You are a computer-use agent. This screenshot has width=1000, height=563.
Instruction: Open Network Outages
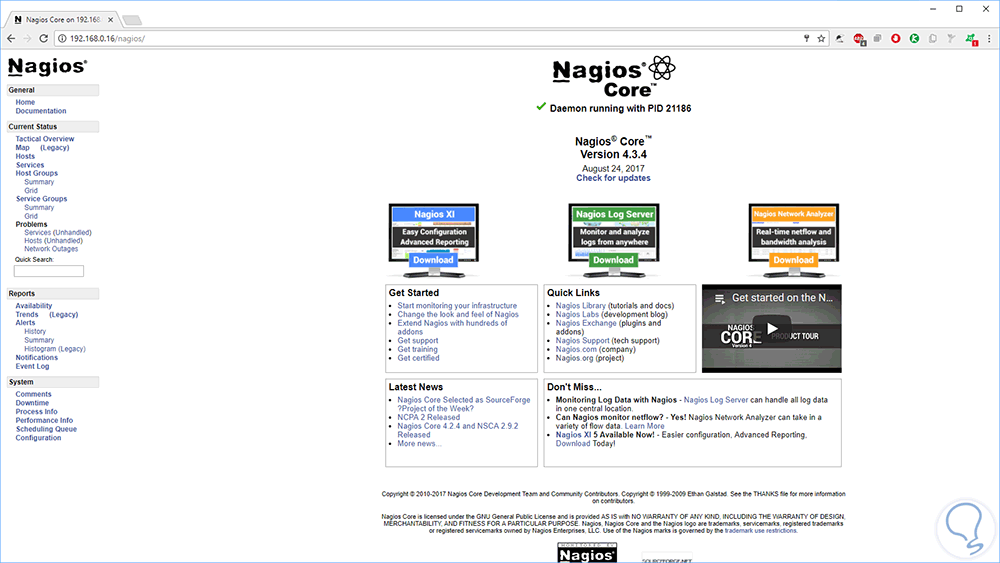coord(51,249)
